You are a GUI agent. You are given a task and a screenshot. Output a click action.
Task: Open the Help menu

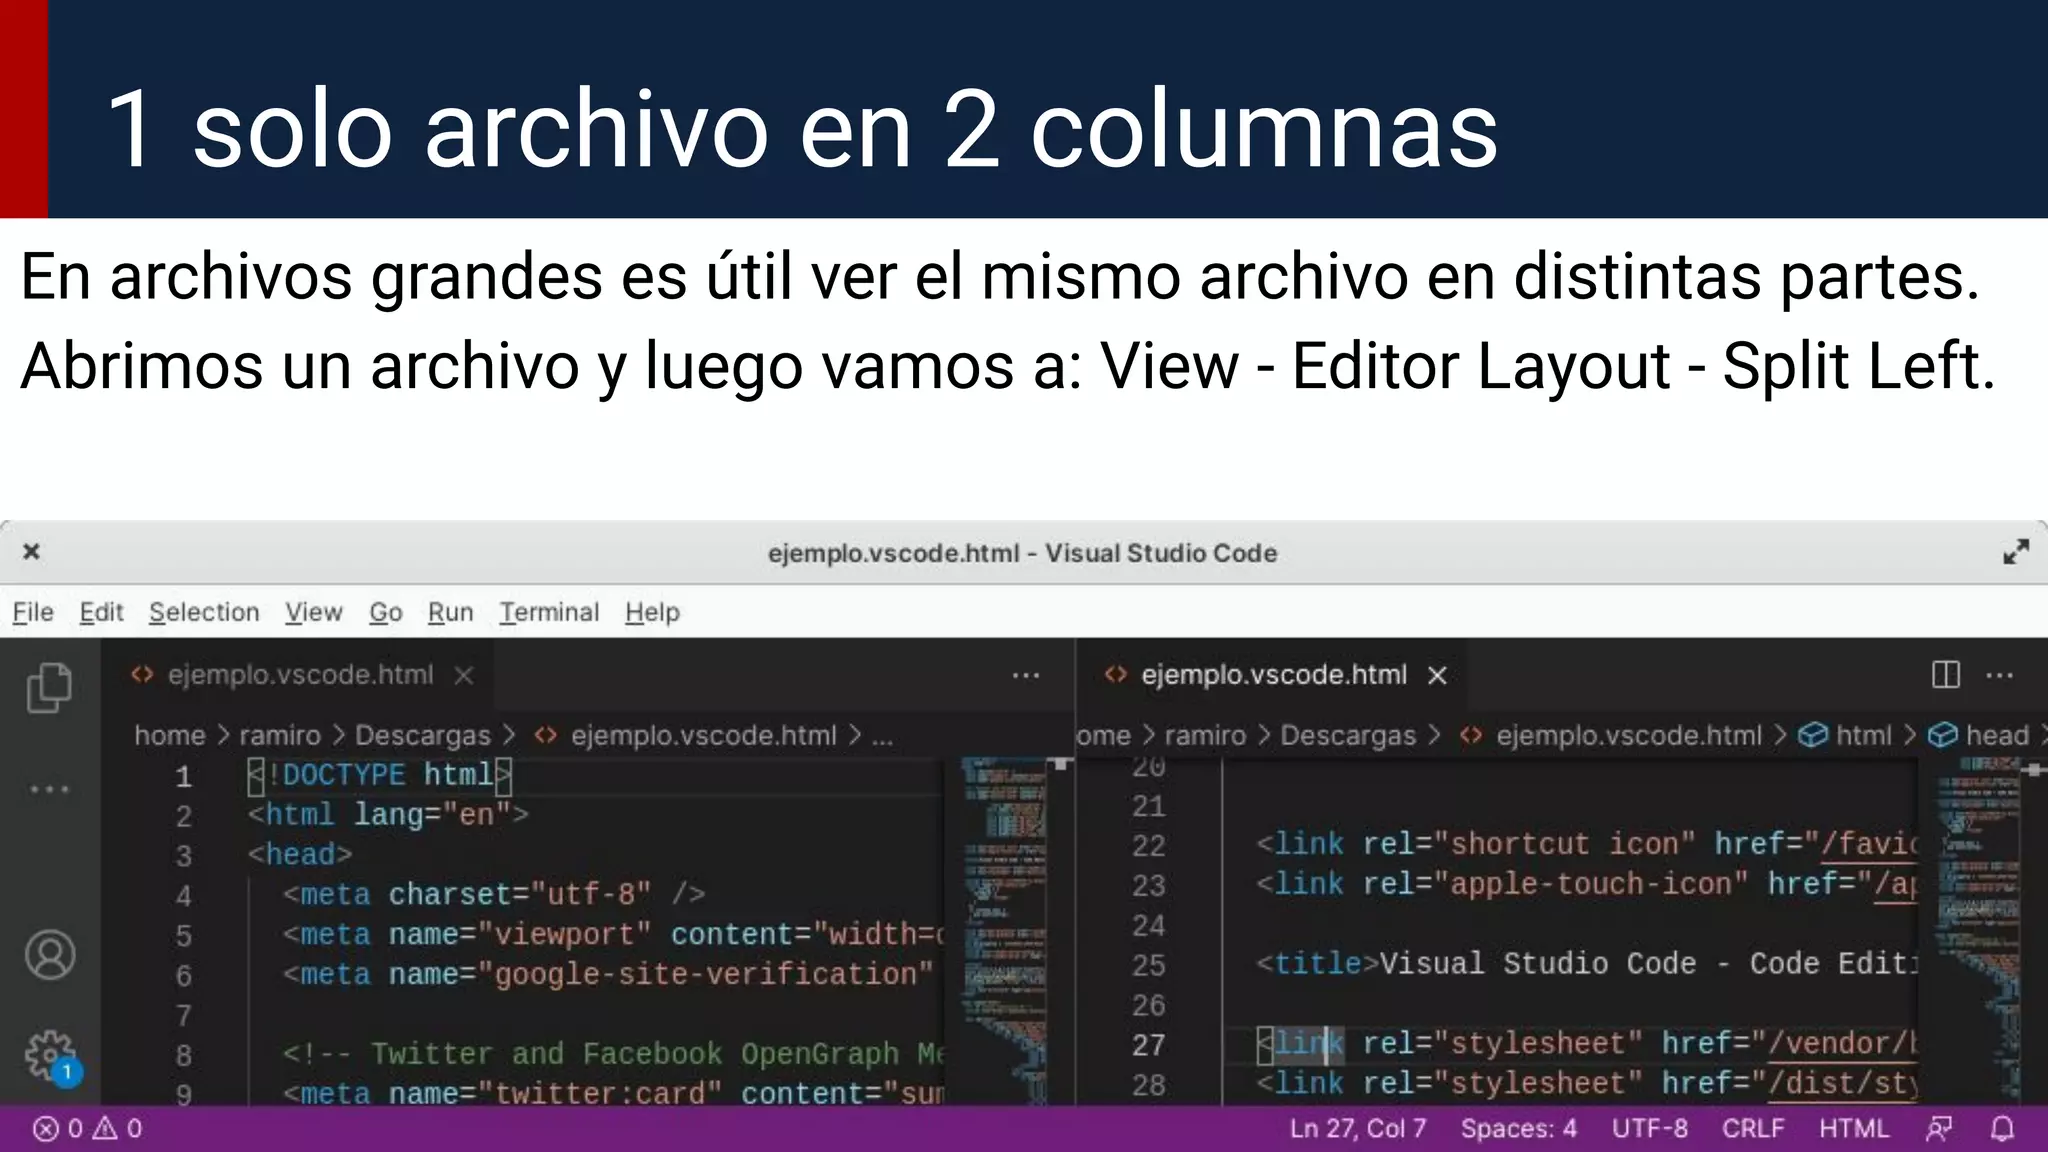click(652, 612)
